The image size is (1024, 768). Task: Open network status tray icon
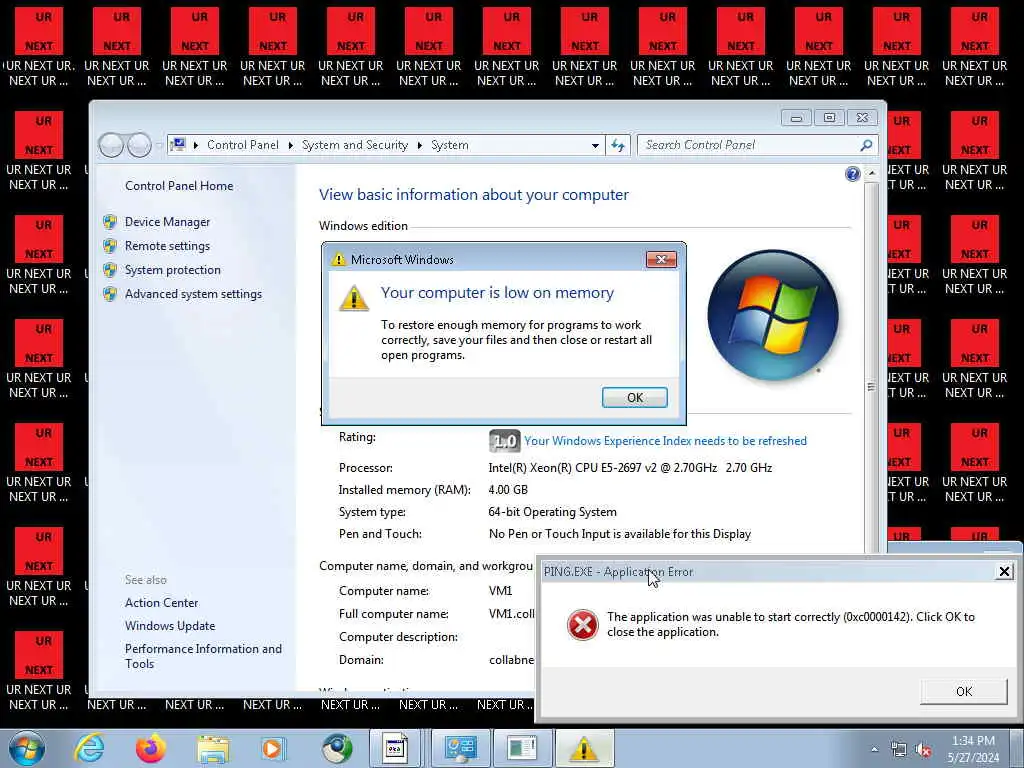[x=899, y=750]
